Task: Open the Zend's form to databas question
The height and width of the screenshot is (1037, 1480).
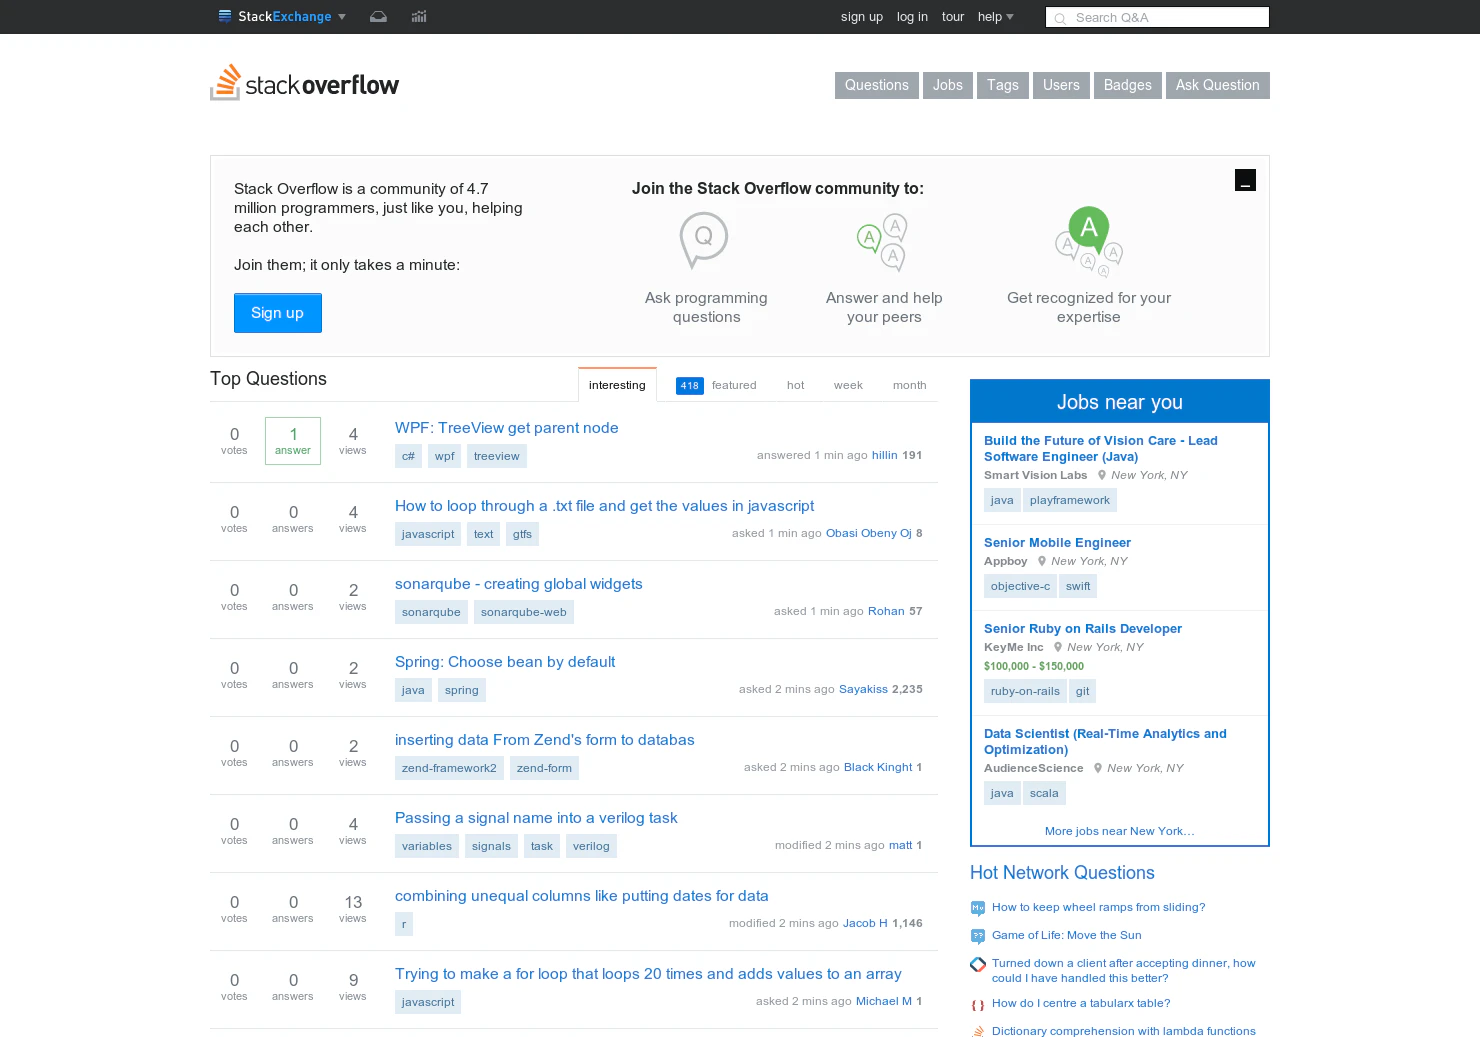Action: tap(545, 740)
